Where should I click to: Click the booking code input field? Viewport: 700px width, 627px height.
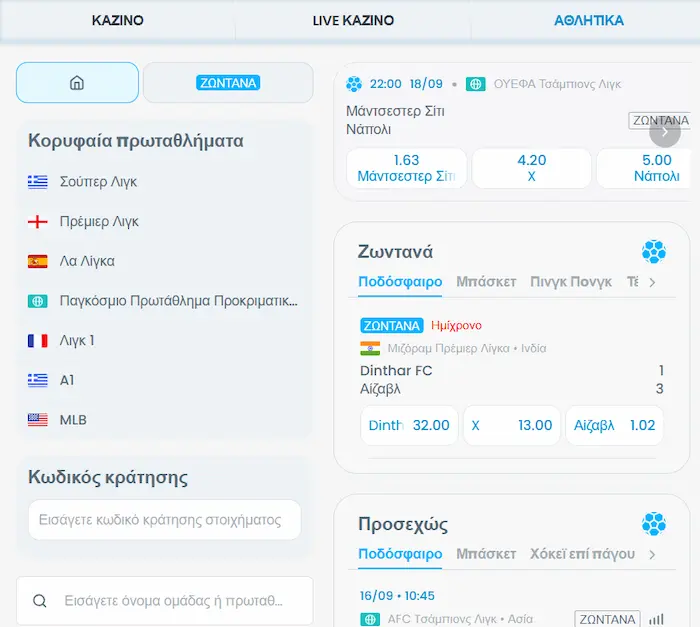tap(164, 520)
